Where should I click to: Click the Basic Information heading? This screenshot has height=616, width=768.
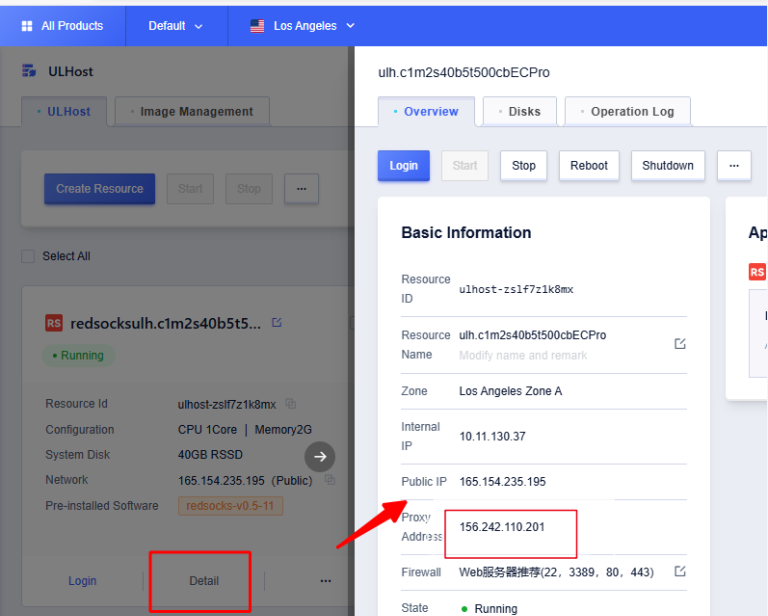(466, 233)
